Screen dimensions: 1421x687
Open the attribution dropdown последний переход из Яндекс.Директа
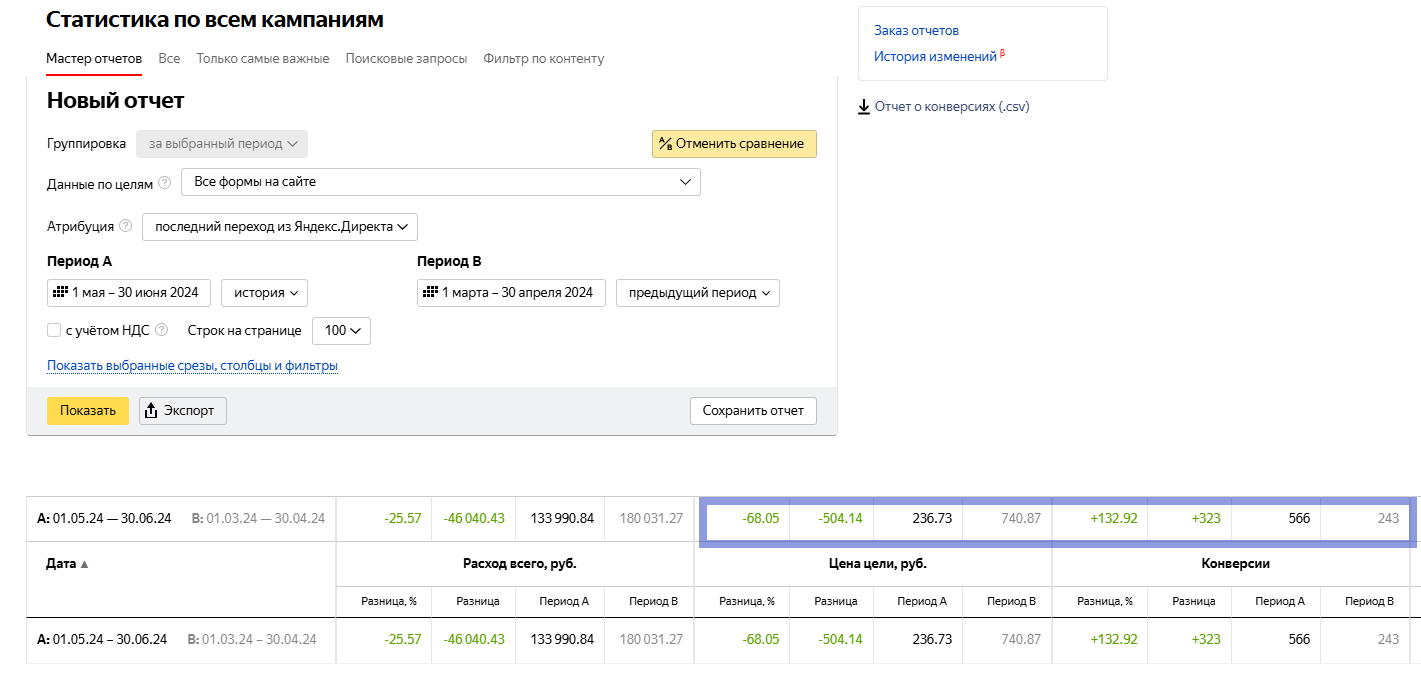[x=280, y=227]
